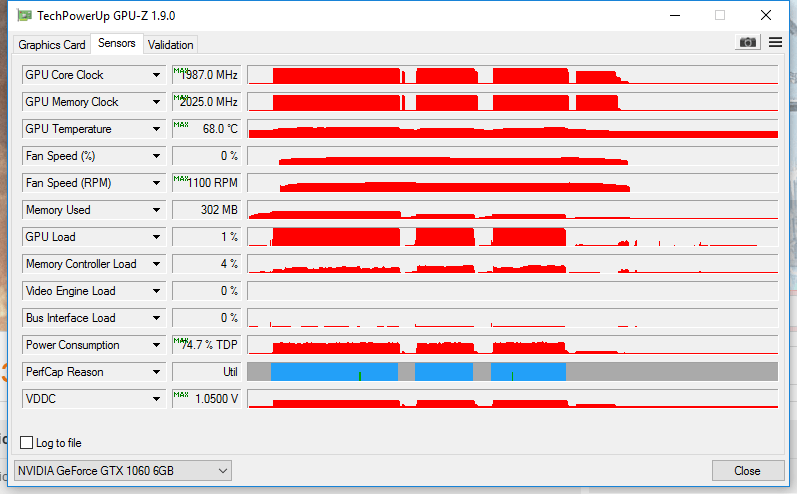Switch to the Graphics Card tab

click(x=52, y=45)
